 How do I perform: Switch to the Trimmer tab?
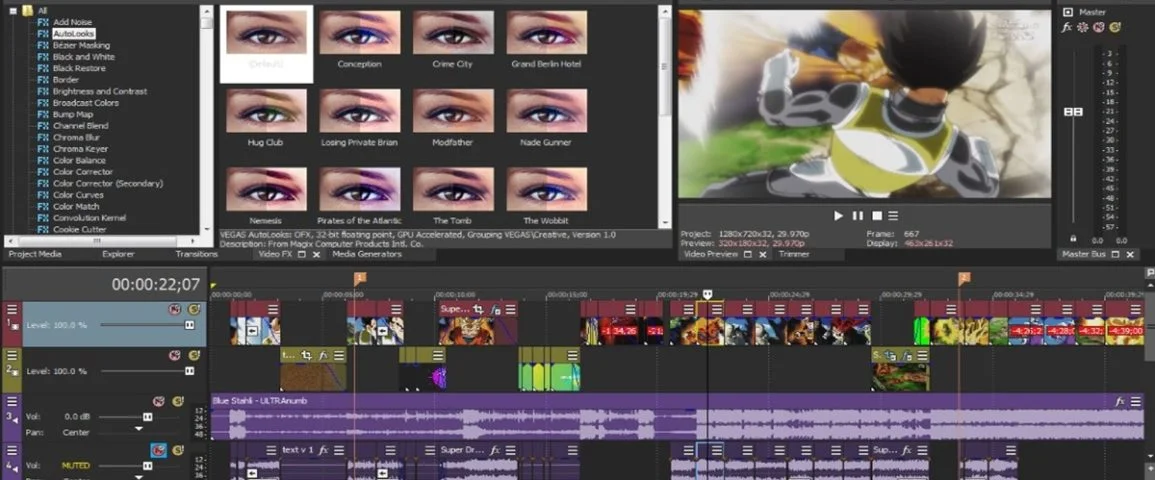pyautogui.click(x=793, y=254)
